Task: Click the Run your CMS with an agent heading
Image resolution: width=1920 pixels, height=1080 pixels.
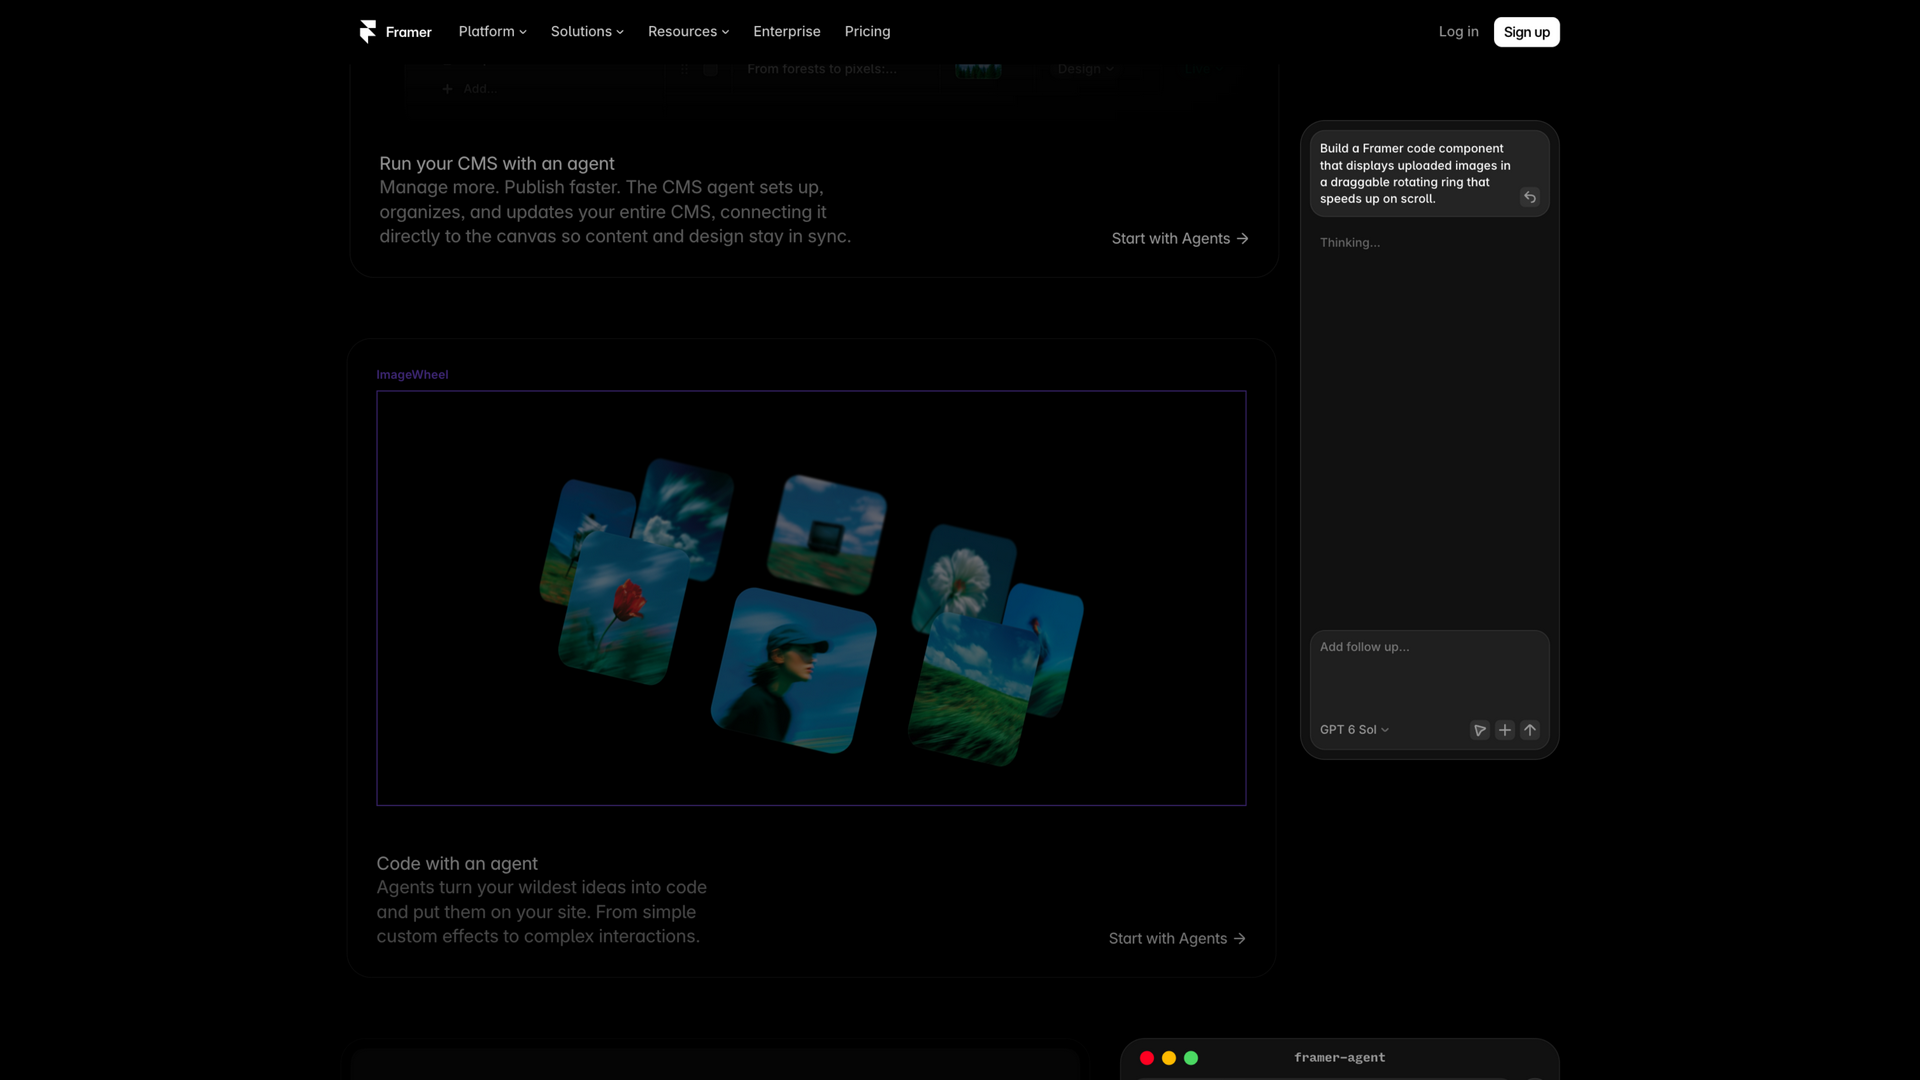Action: pos(497,164)
